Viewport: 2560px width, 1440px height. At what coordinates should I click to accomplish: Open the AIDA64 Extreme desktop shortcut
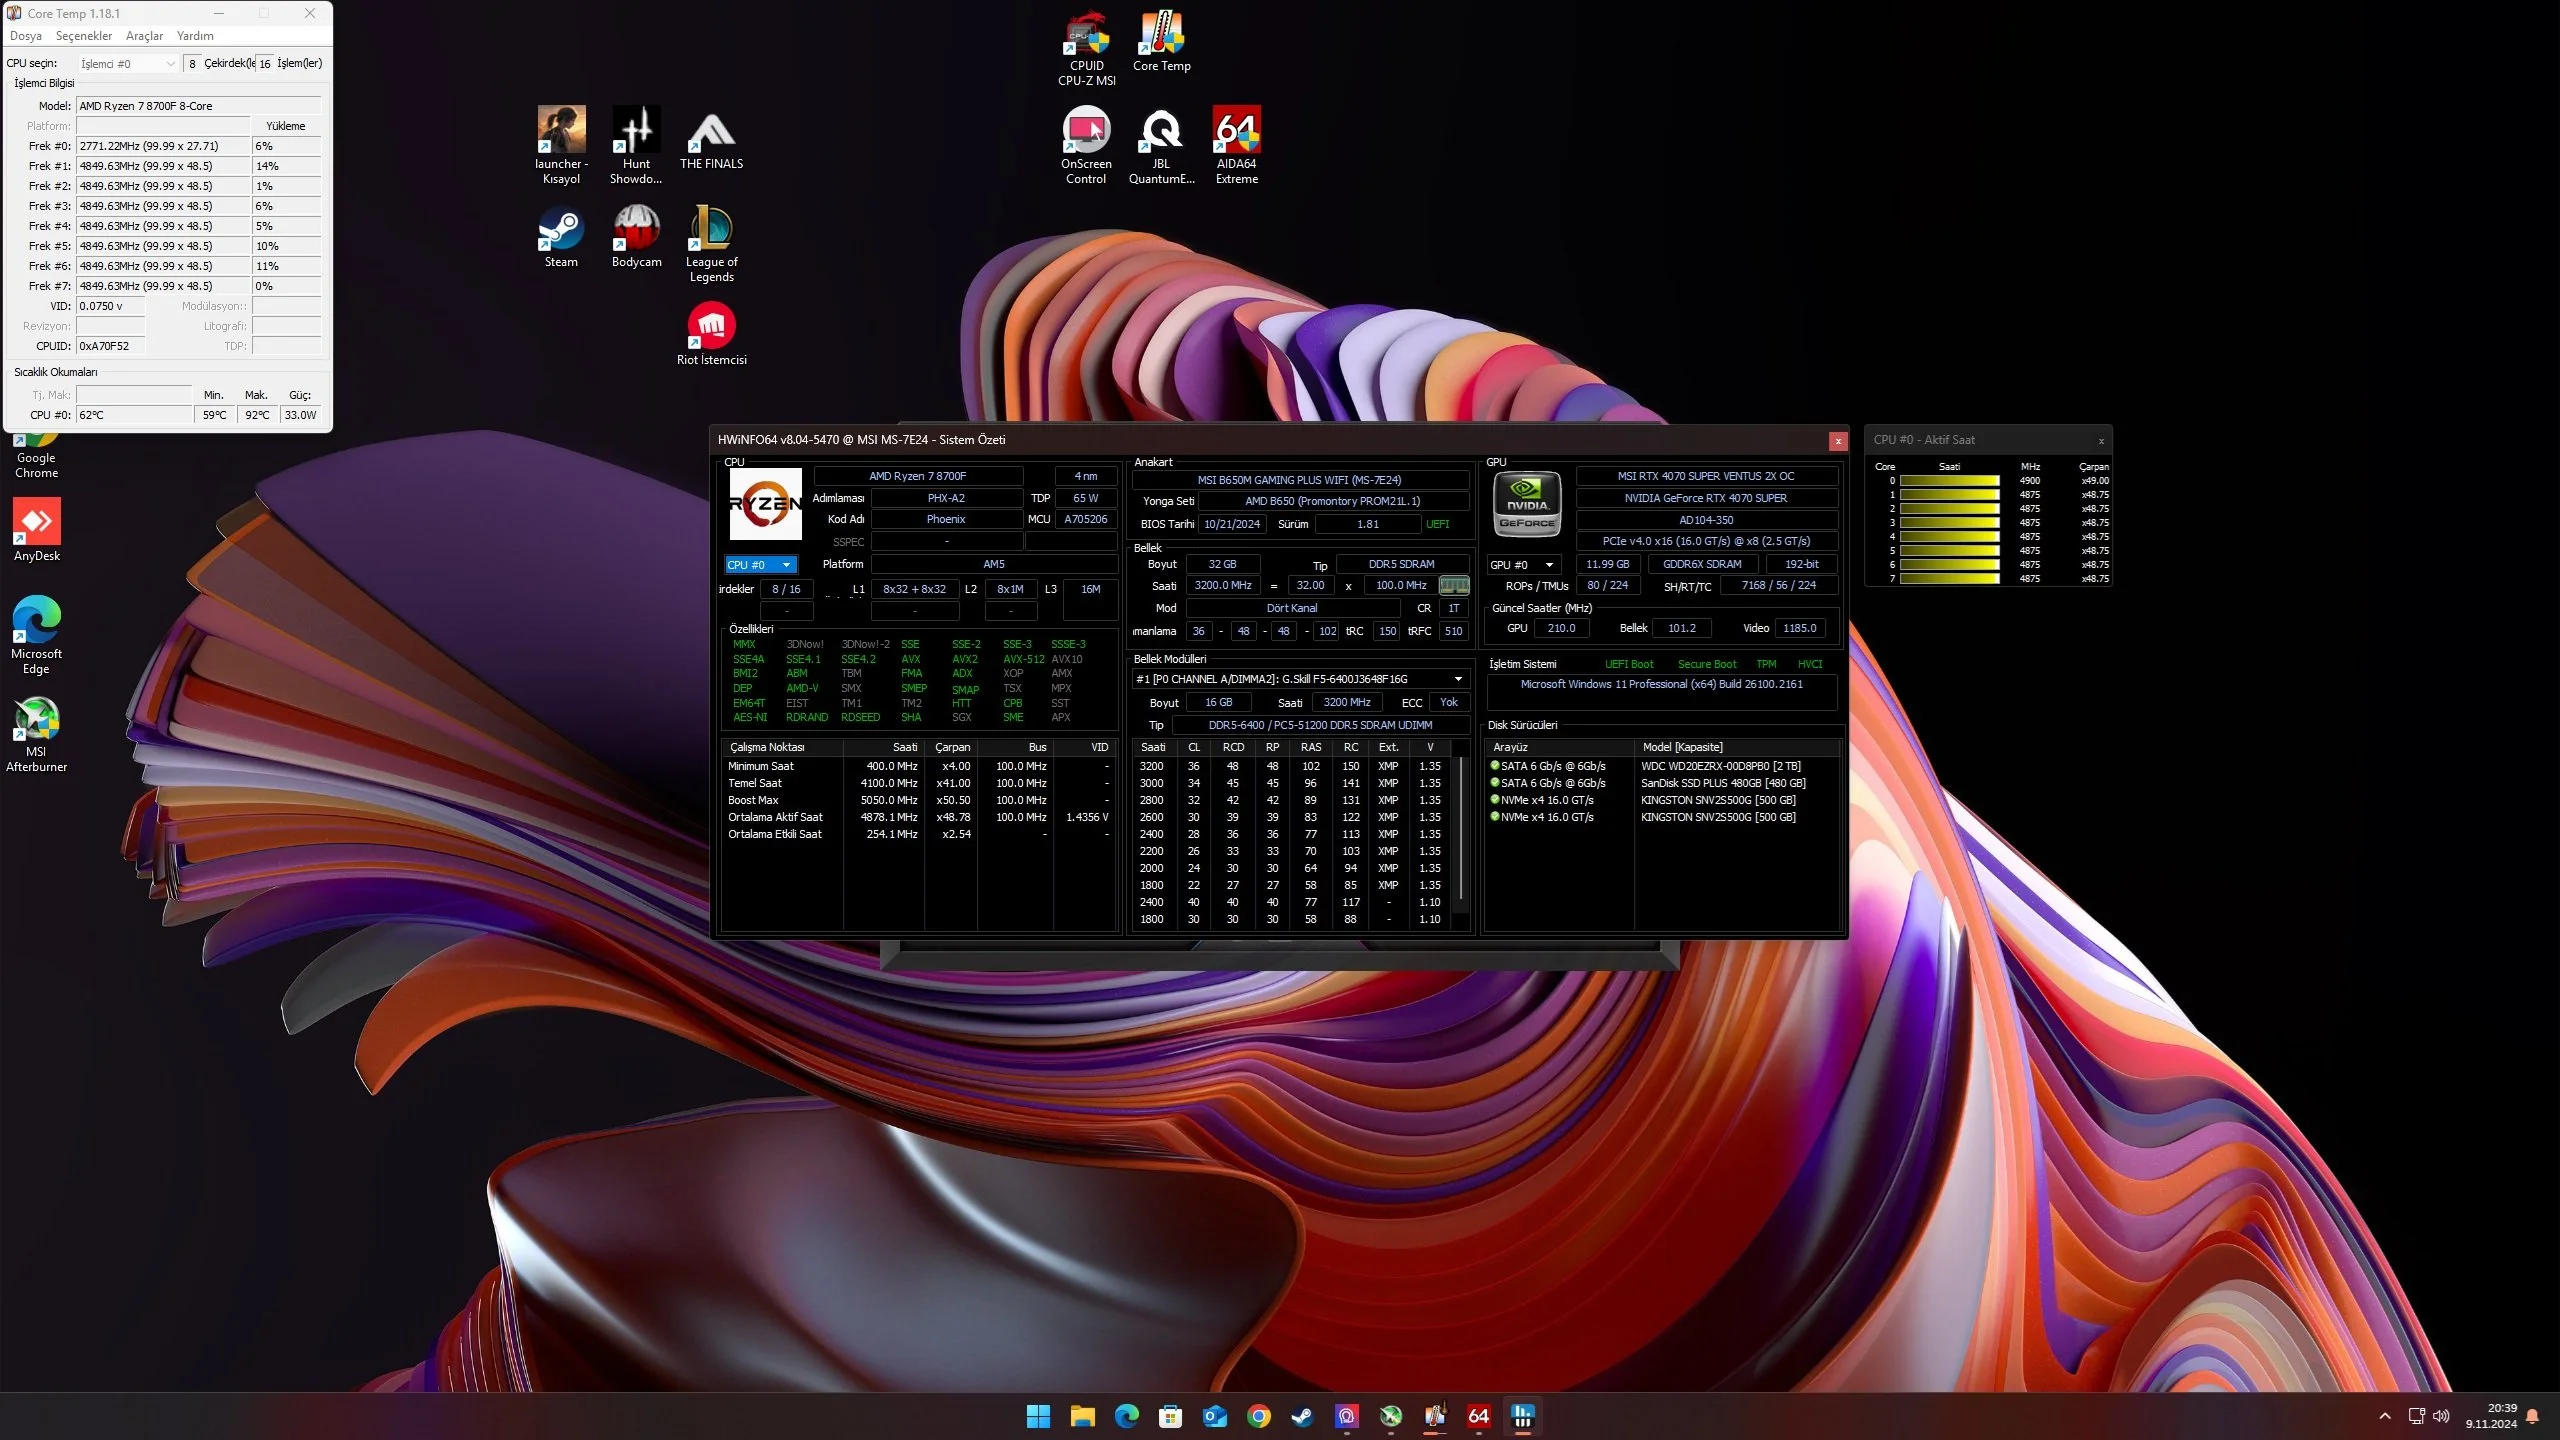(1236, 146)
